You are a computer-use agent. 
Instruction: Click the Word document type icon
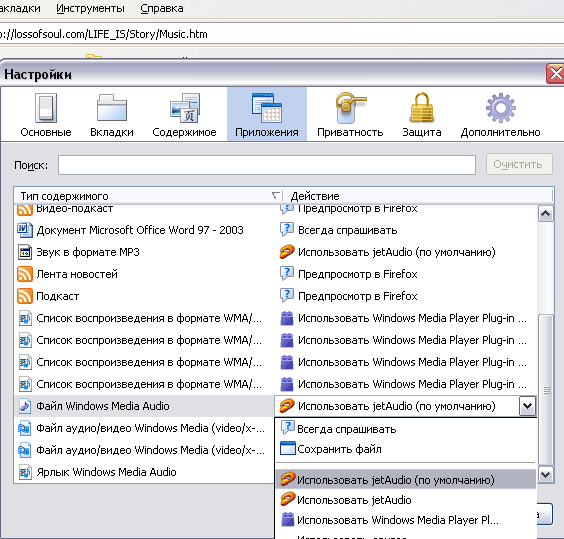(25, 230)
